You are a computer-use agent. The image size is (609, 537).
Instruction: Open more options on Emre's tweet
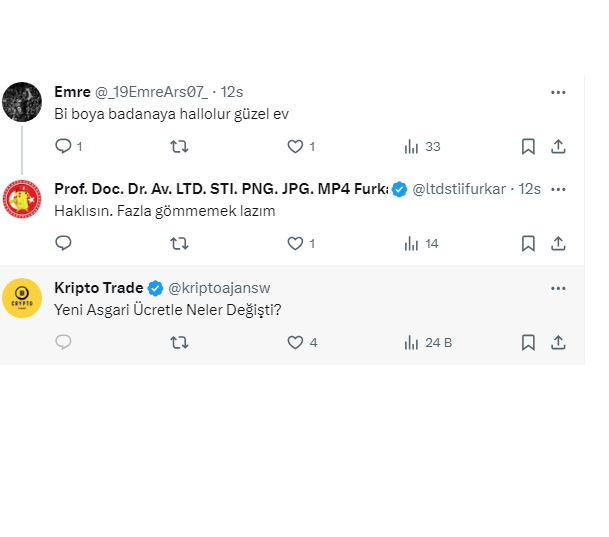pyautogui.click(x=559, y=92)
